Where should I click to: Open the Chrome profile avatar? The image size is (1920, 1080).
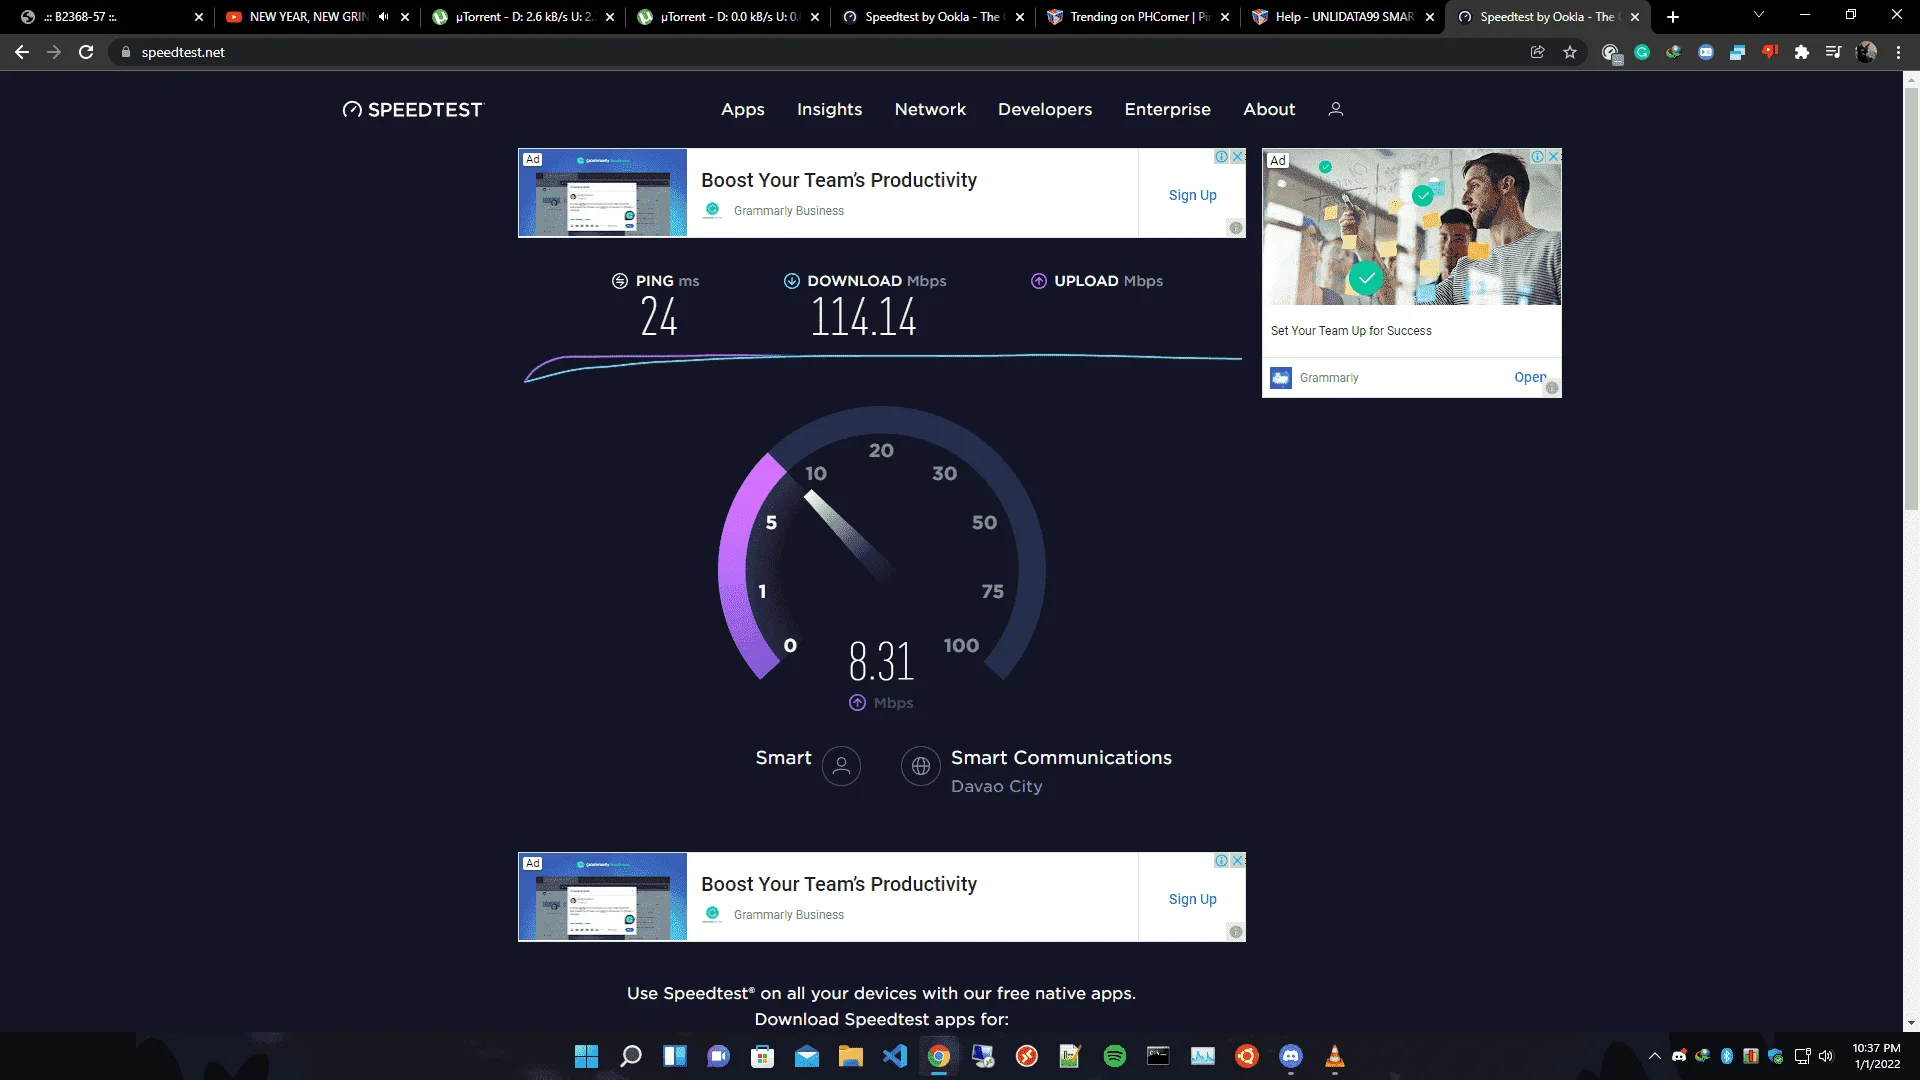pos(1866,52)
